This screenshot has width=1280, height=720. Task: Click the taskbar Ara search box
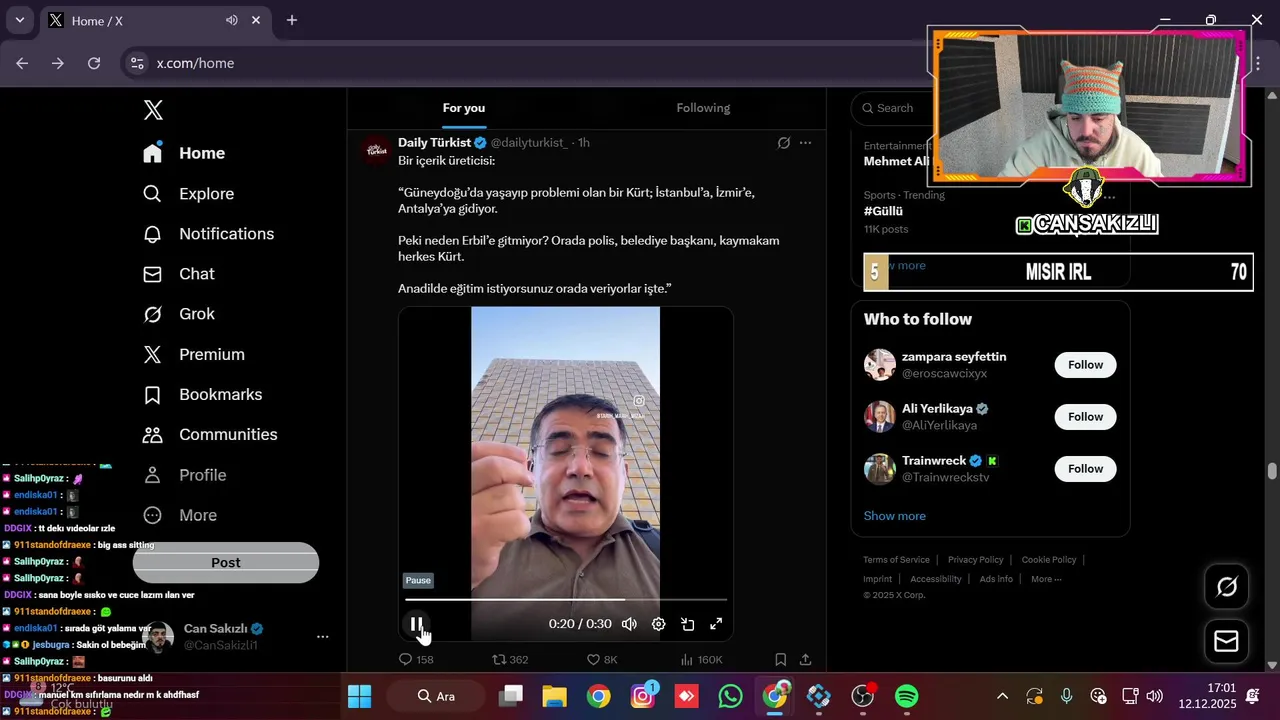click(435, 696)
